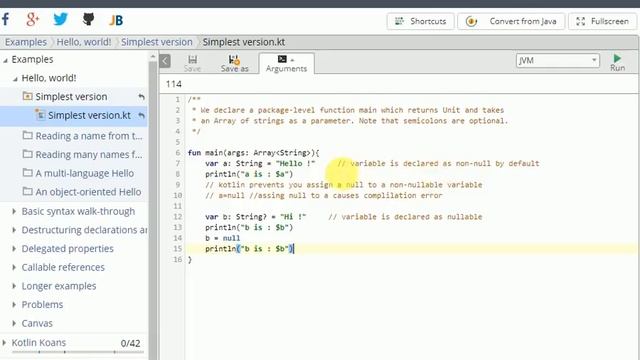
Task: Open the JetBrains JB logo link
Action: coord(116,20)
